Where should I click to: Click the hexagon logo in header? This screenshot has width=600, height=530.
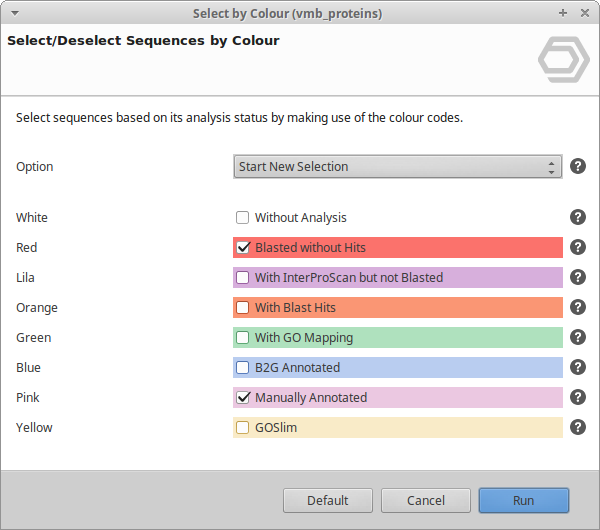pos(563,62)
